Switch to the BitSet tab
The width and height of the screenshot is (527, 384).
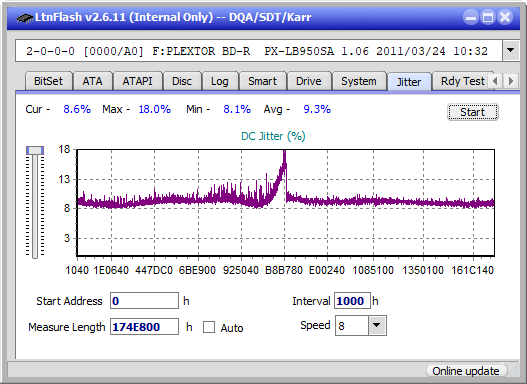(x=48, y=81)
